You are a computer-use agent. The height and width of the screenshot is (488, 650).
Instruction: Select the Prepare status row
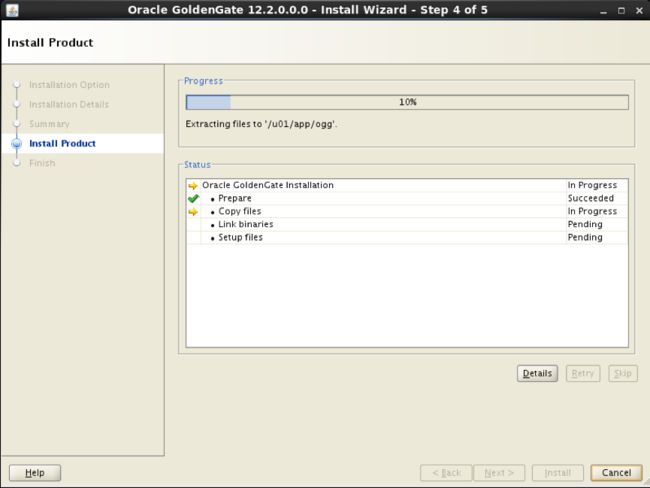tap(407, 198)
